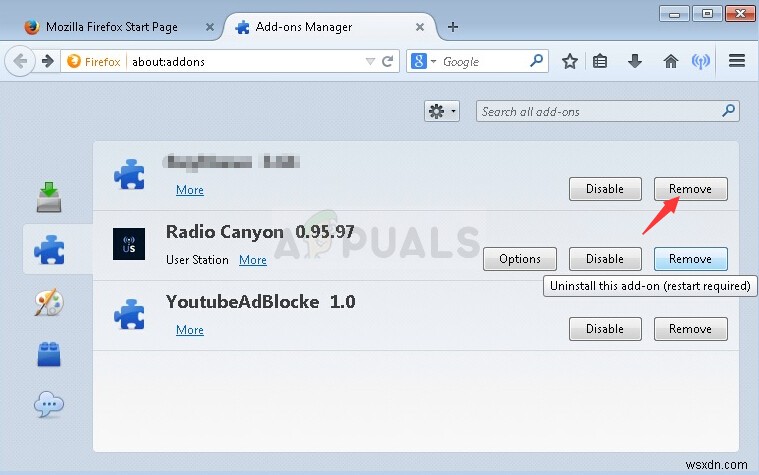
Task: Open the Appearance sidebar category
Action: coord(49,302)
